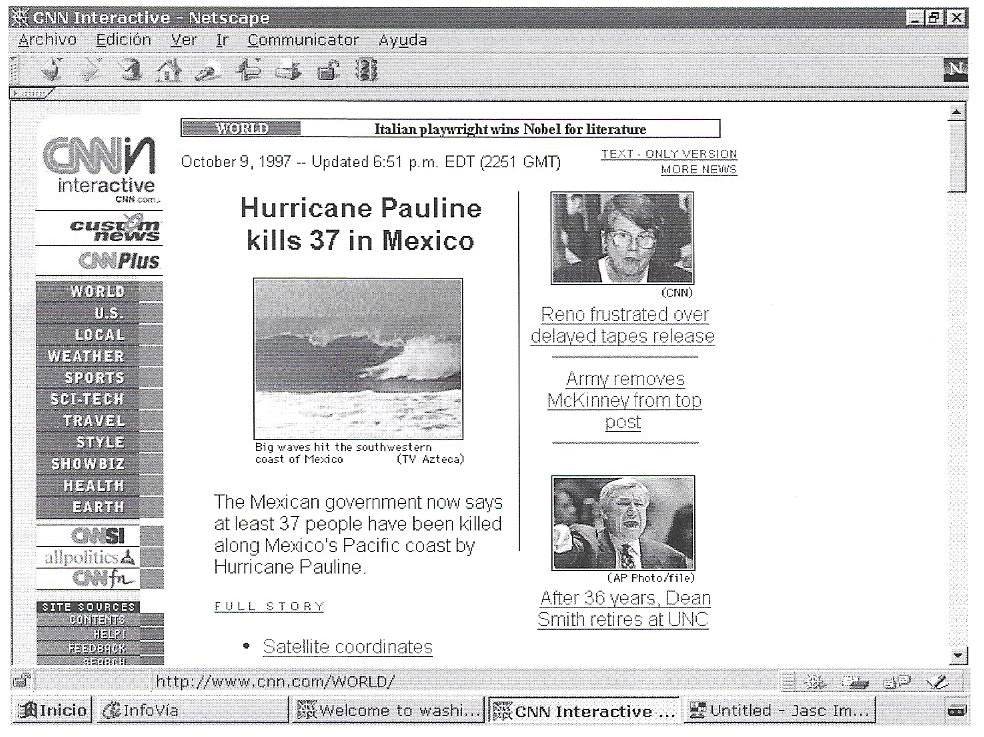Print the page with the printer icon
The height and width of the screenshot is (737, 984).
[288, 70]
